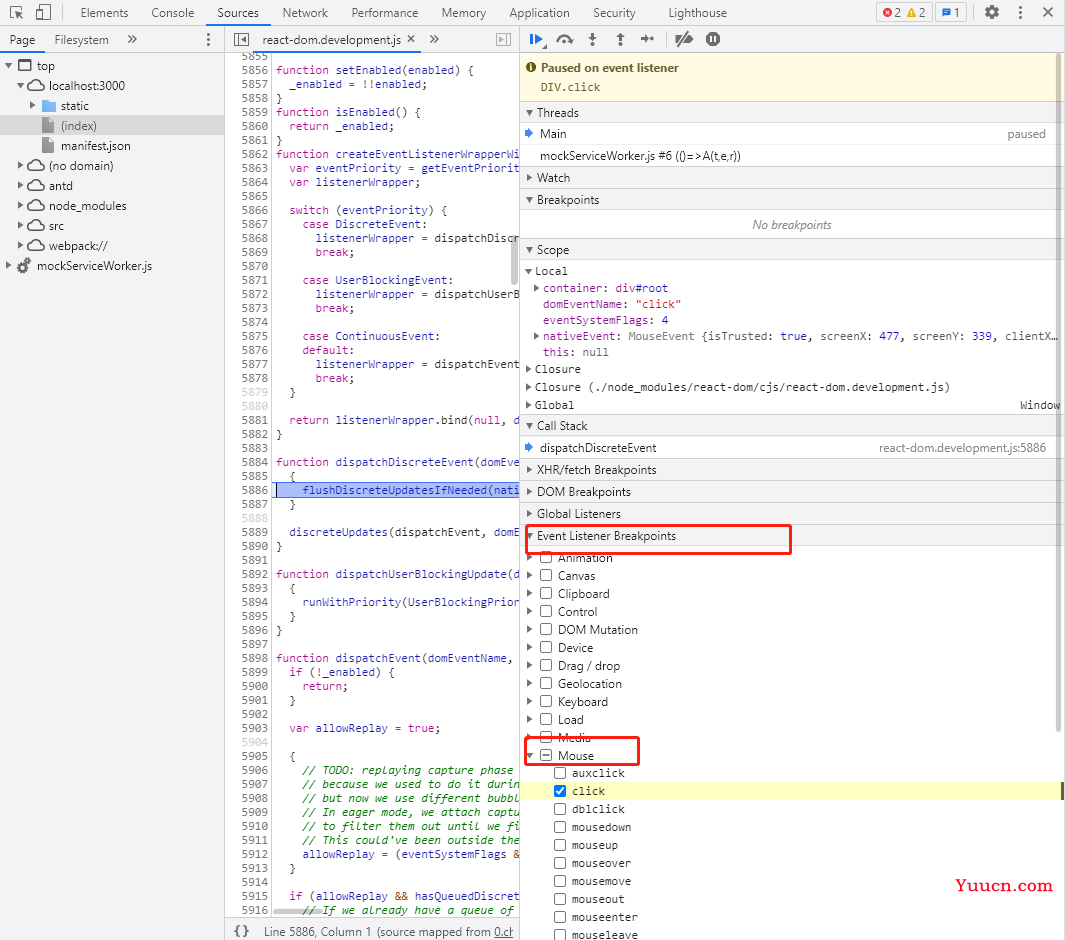Open the Network tab
1065x940 pixels.
coord(305,12)
